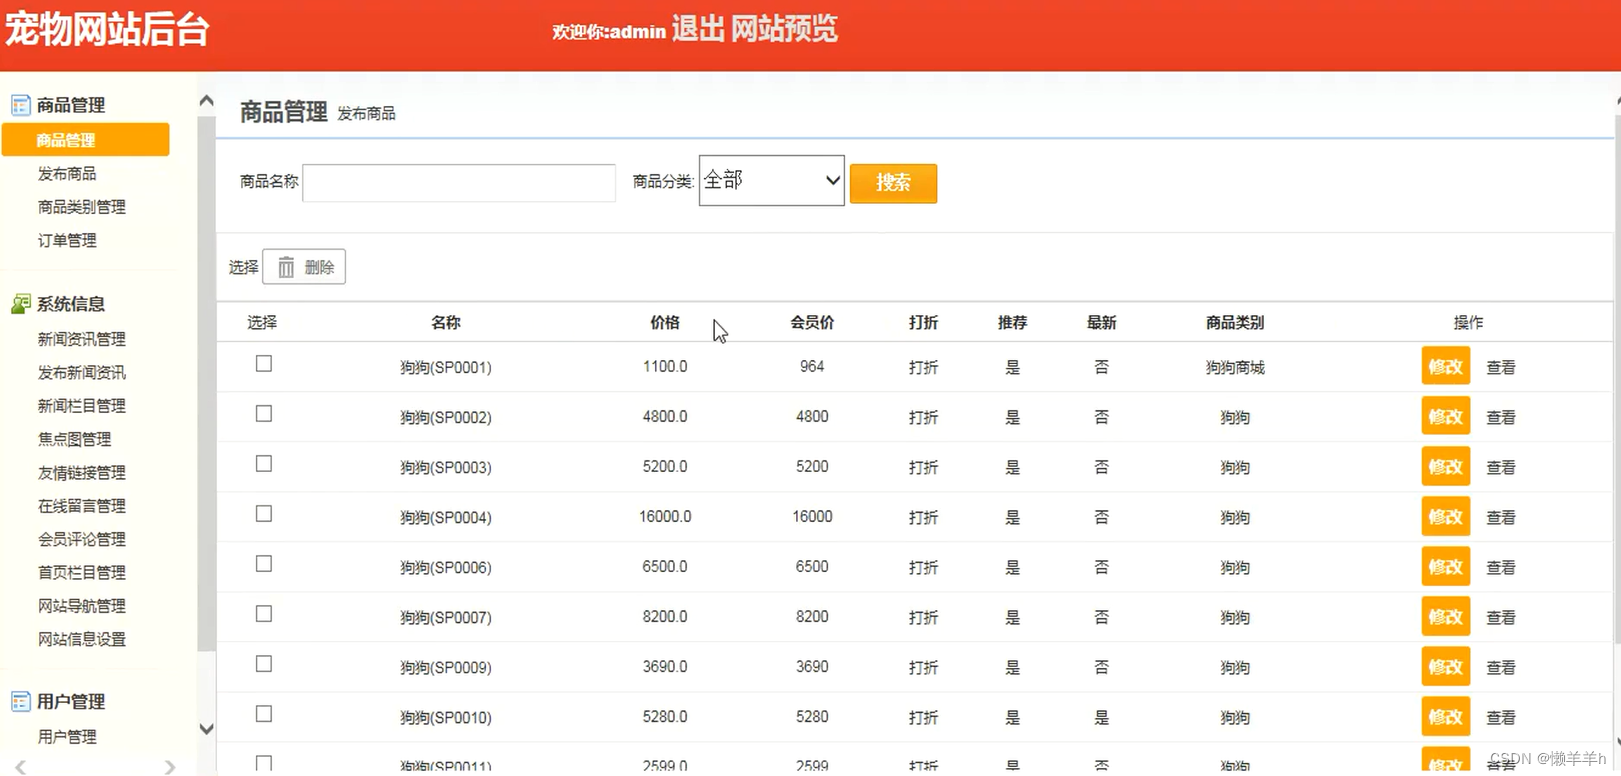Mark the 狗狗(SP0007) checkbox

tap(264, 614)
